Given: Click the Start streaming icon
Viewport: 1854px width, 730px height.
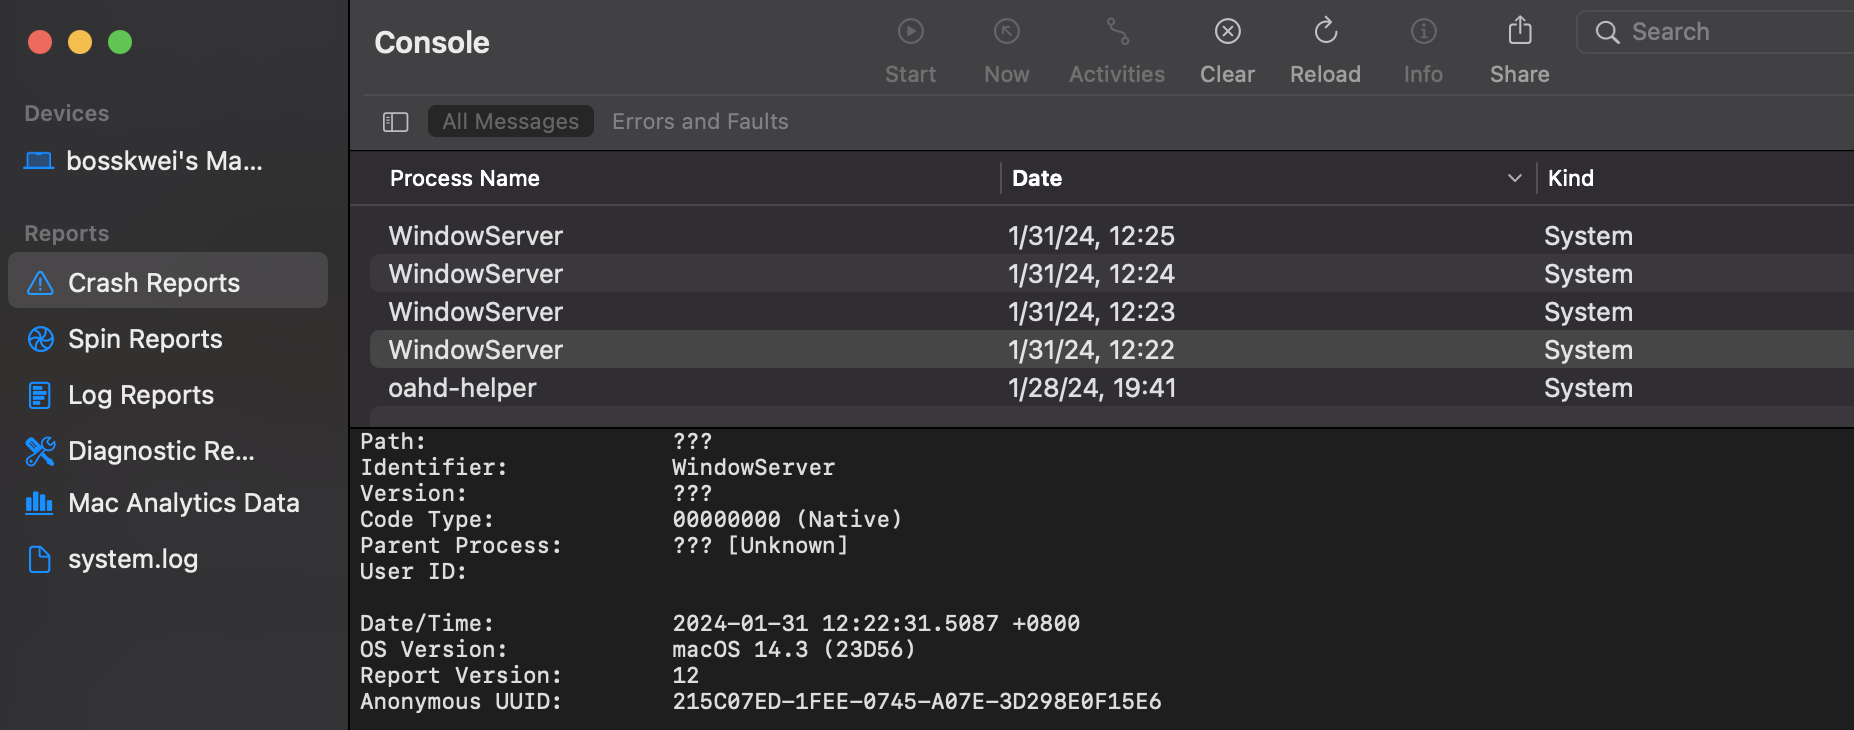Looking at the screenshot, I should [x=910, y=32].
